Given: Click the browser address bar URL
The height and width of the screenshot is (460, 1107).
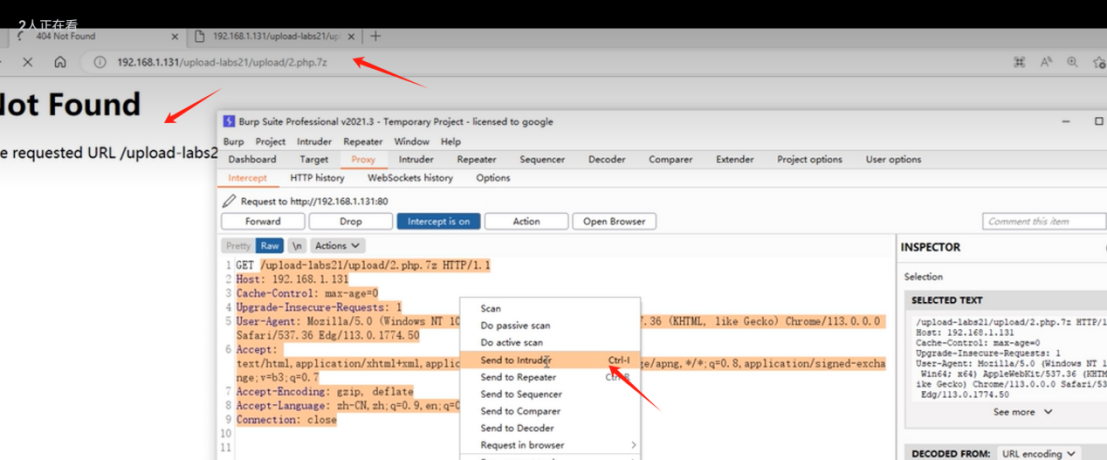Looking at the screenshot, I should [x=222, y=62].
